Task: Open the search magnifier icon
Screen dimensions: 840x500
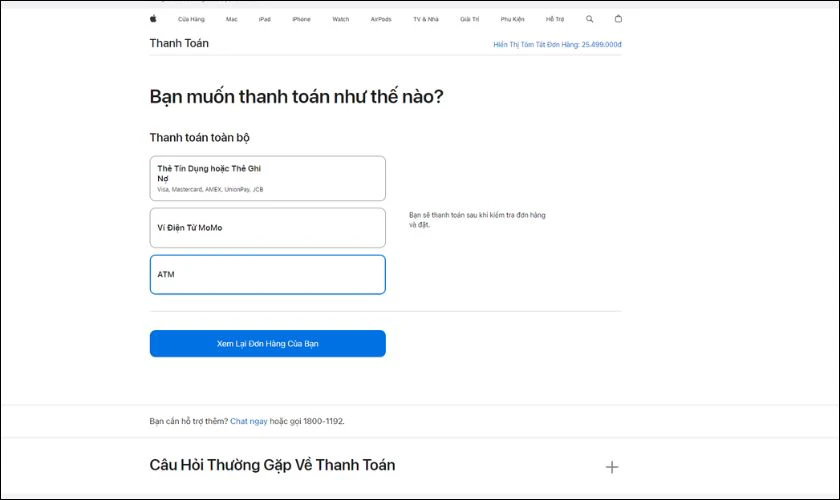Action: tap(589, 19)
